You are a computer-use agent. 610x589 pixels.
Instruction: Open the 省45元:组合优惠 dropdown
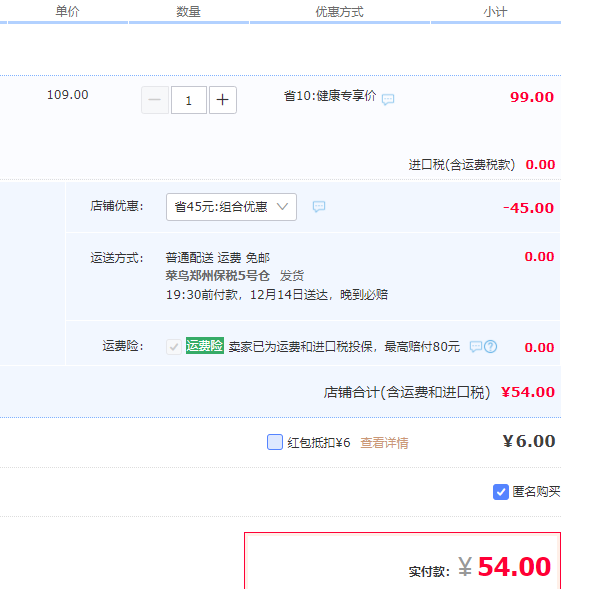click(231, 207)
